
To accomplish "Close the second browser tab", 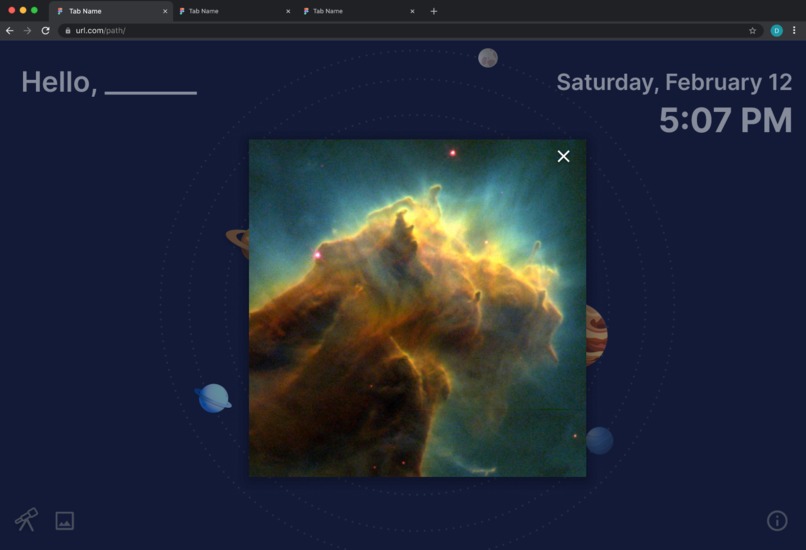I will pyautogui.click(x=288, y=11).
